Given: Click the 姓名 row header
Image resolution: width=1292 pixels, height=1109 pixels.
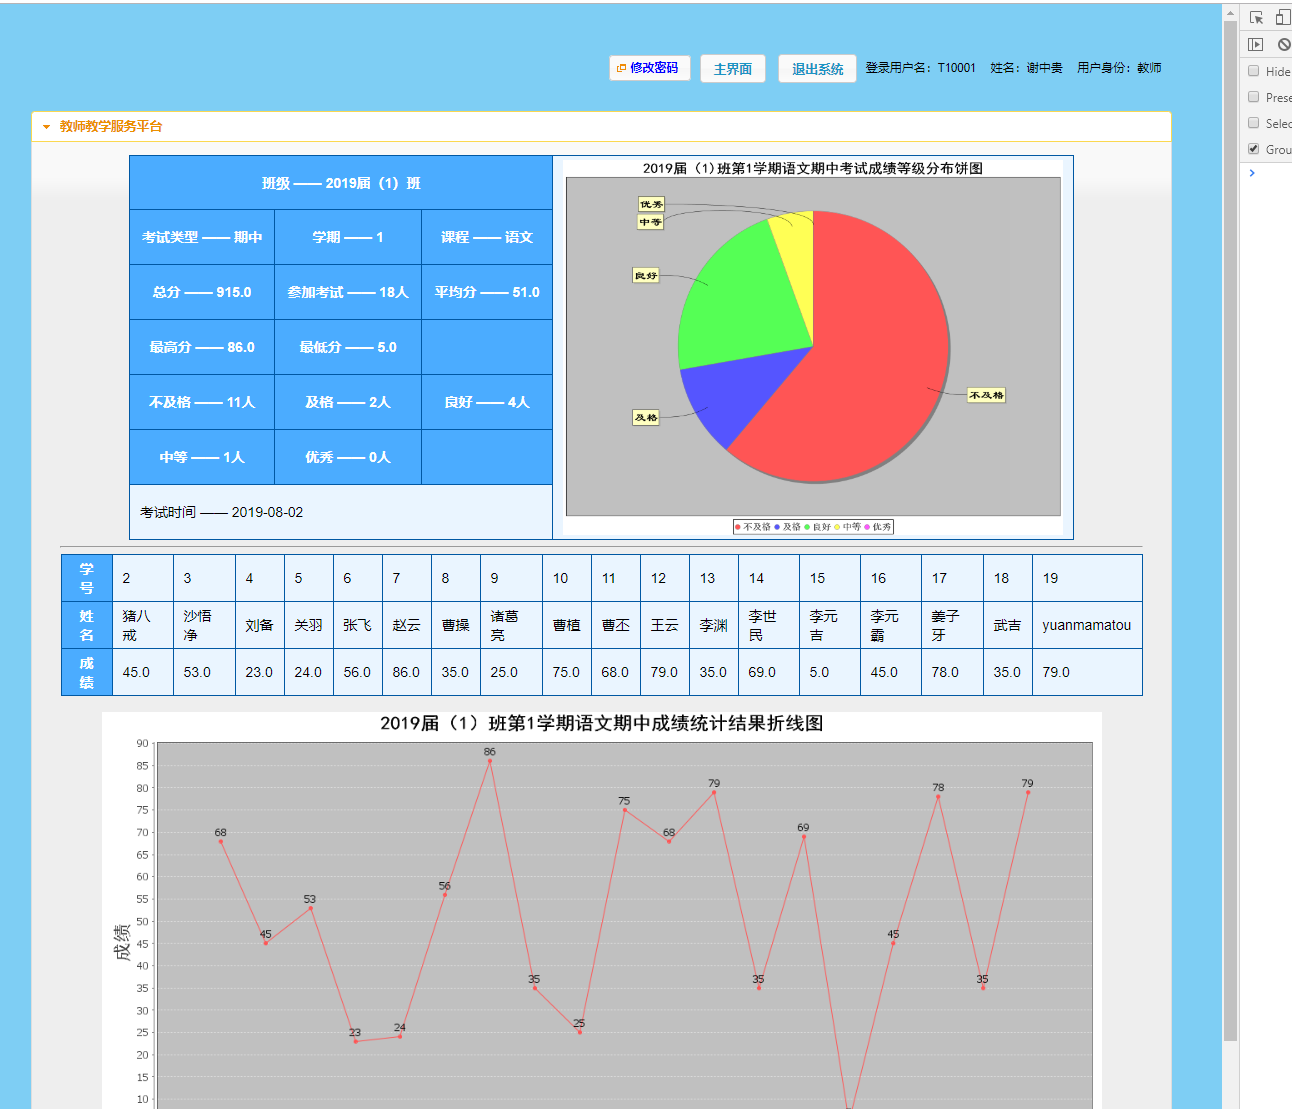Looking at the screenshot, I should point(87,625).
